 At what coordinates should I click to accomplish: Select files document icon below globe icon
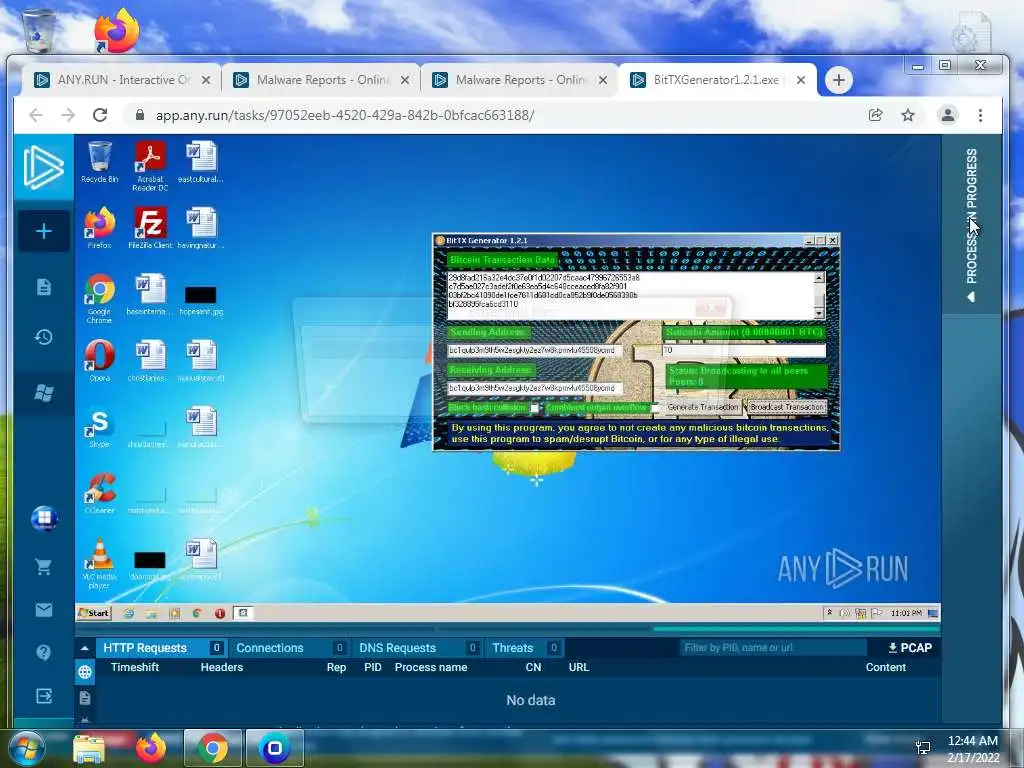[x=85, y=698]
